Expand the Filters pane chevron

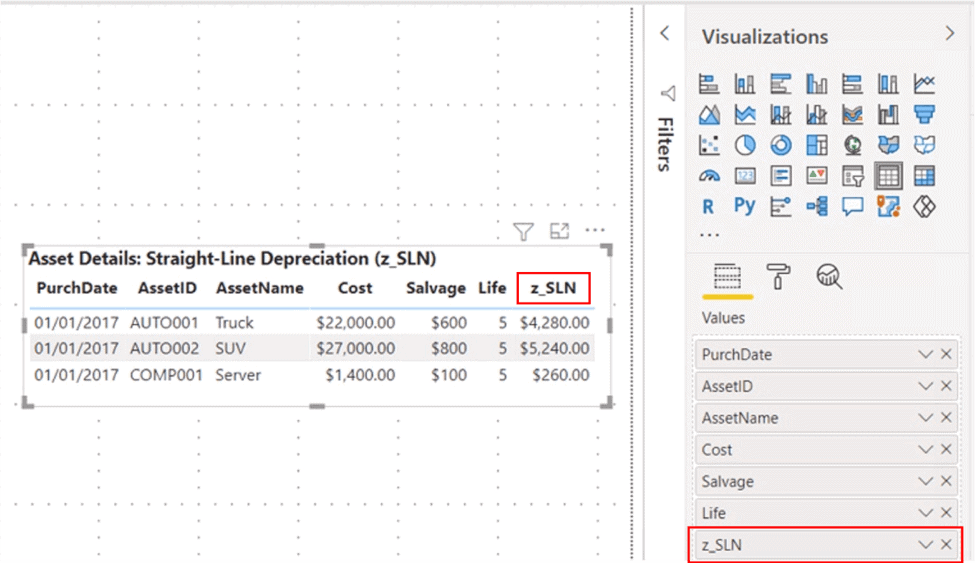[665, 33]
